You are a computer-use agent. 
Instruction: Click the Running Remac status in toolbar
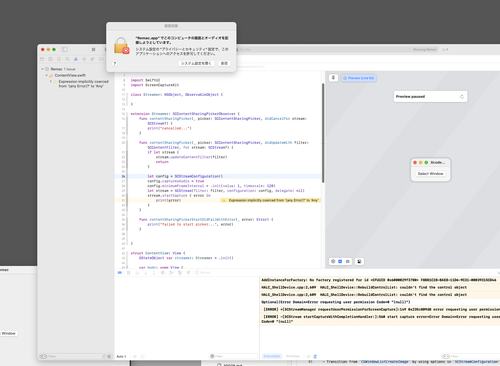click(x=425, y=49)
